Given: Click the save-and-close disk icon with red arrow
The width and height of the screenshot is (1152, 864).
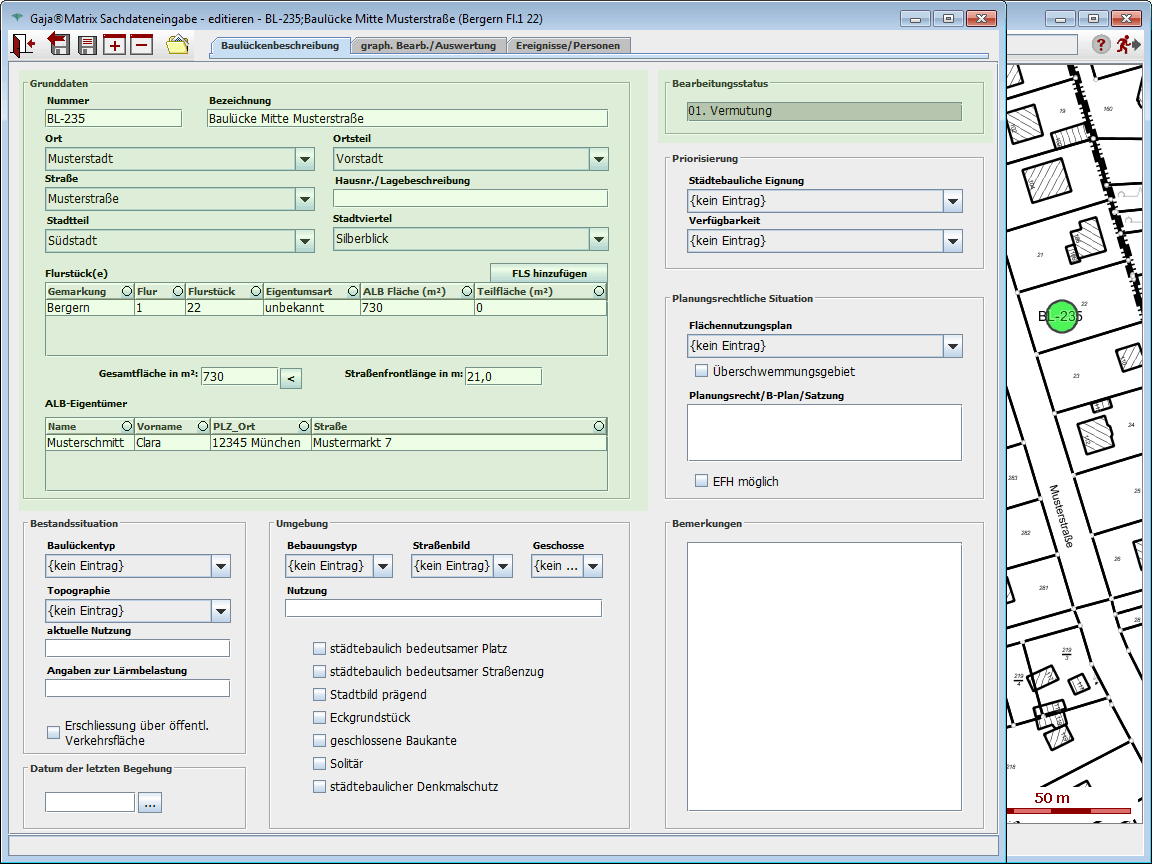Looking at the screenshot, I should click(58, 44).
